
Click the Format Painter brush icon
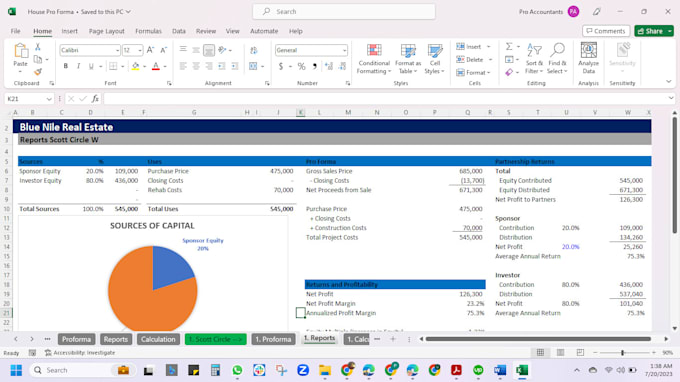pyautogui.click(x=38, y=72)
